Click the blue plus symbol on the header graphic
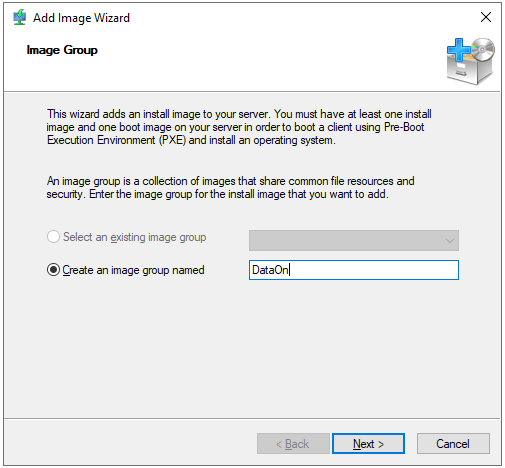505x468 pixels. tap(459, 50)
